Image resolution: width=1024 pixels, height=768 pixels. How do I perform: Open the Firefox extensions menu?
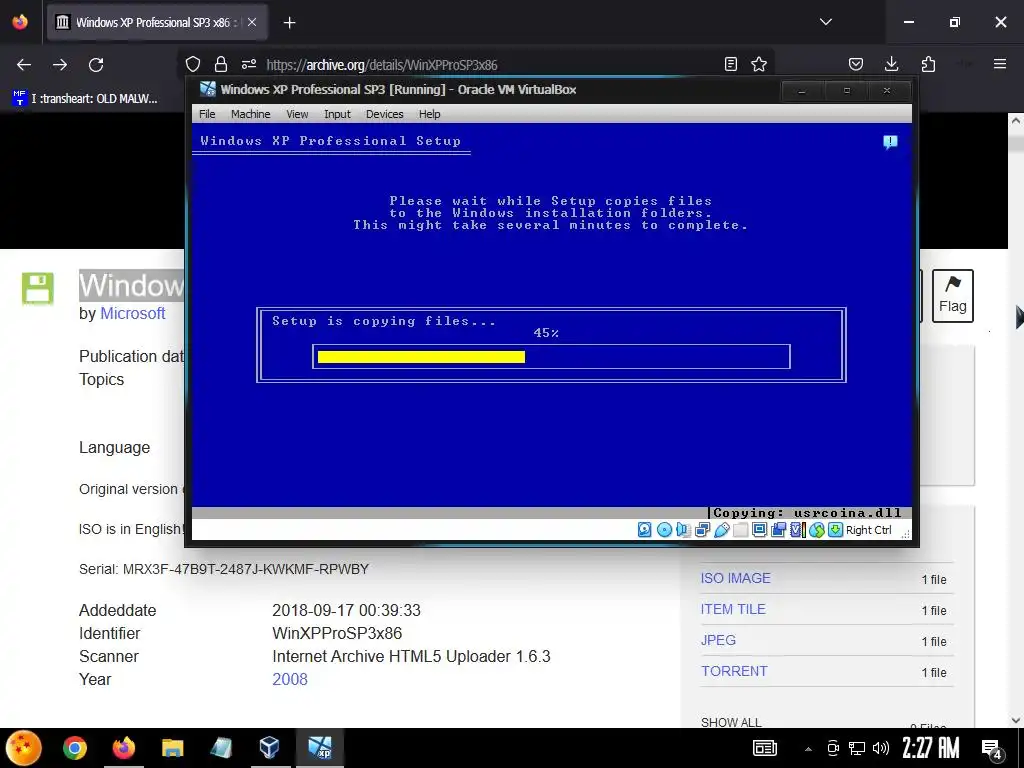coord(928,64)
